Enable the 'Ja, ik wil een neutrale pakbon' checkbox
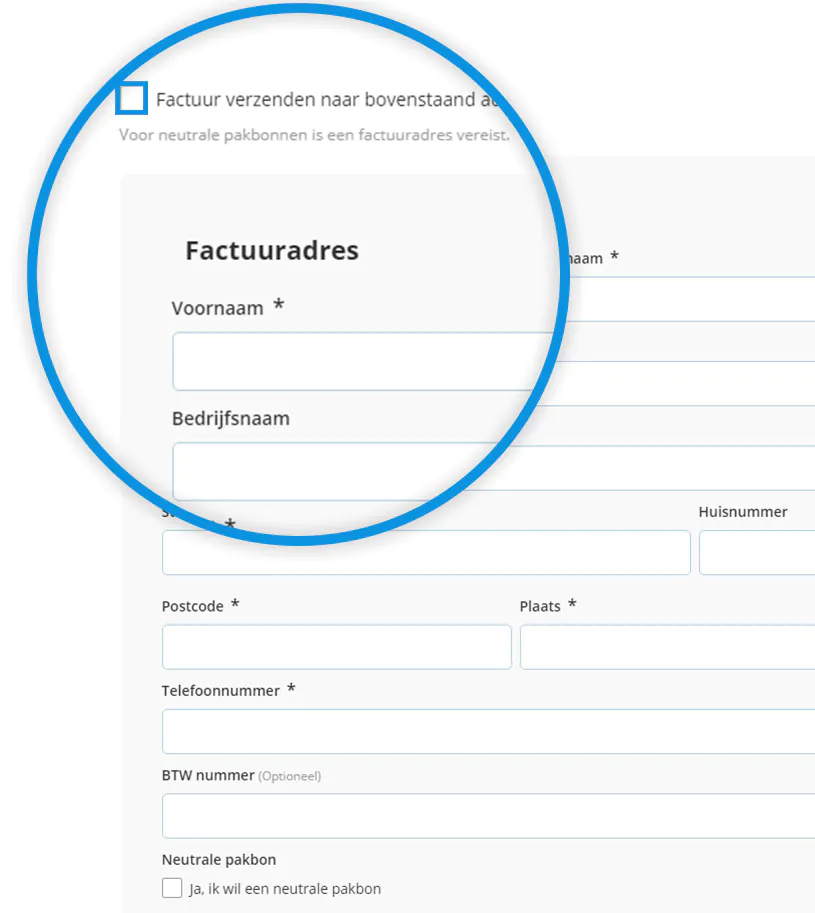The width and height of the screenshot is (815, 913). pyautogui.click(x=172, y=888)
